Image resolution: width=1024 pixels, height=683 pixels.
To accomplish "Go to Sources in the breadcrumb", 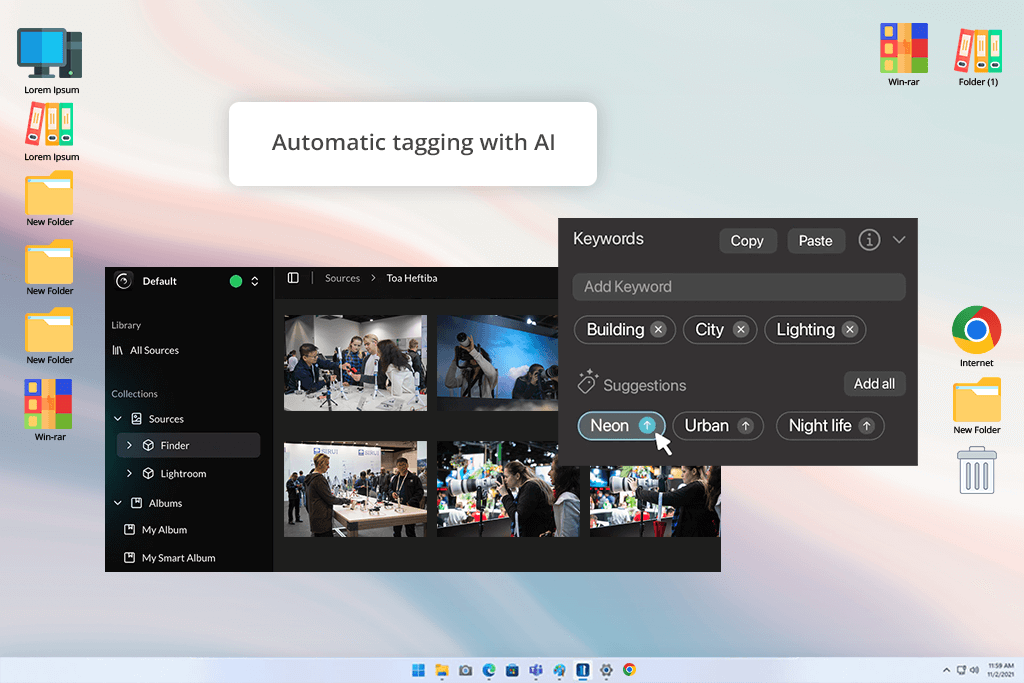I will 342,278.
